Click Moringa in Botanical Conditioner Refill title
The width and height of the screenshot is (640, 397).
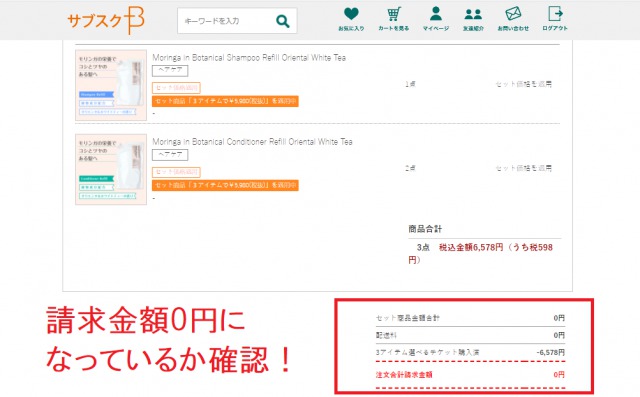252,142
